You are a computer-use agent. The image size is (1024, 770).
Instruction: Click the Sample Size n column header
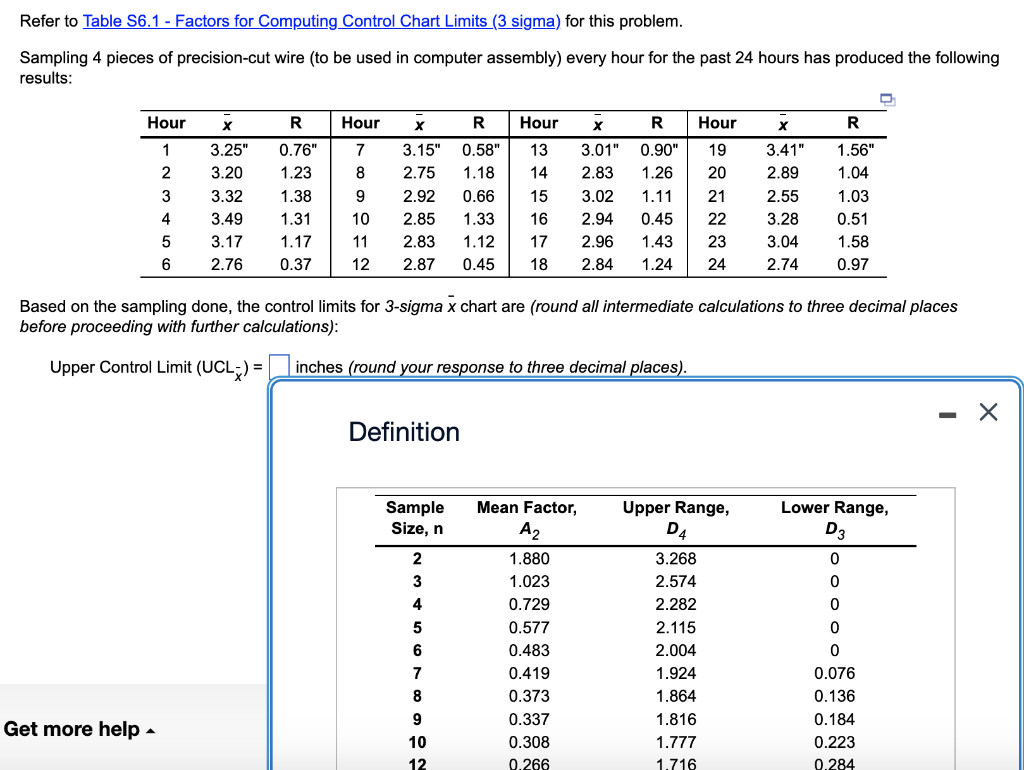(414, 516)
